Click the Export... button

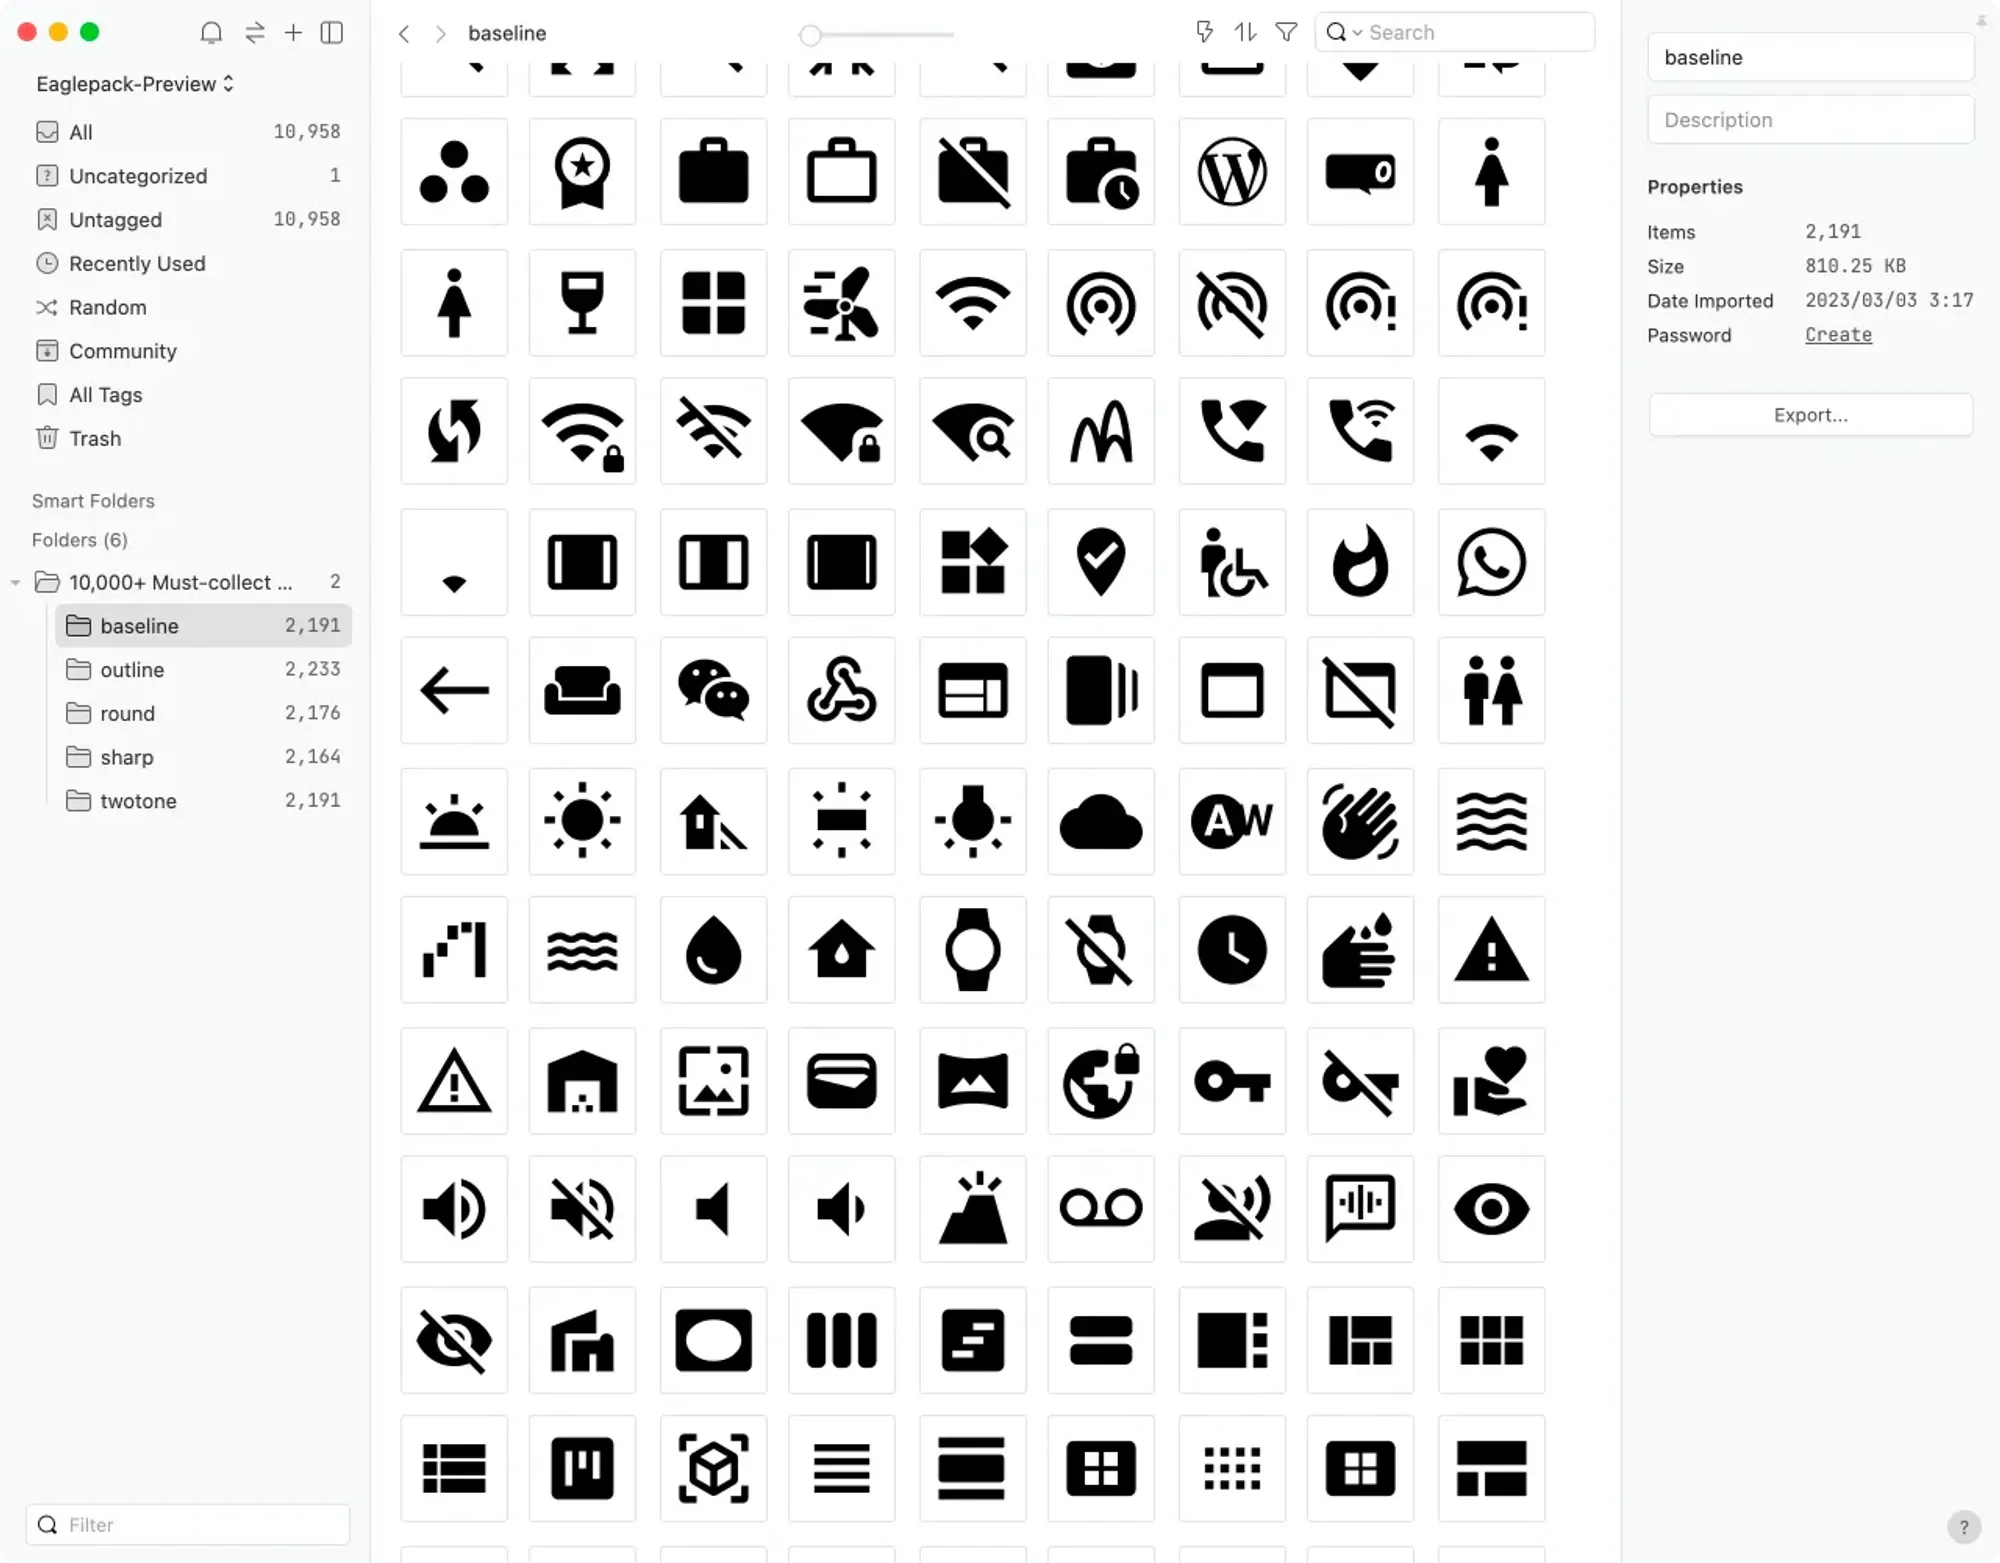click(1810, 415)
